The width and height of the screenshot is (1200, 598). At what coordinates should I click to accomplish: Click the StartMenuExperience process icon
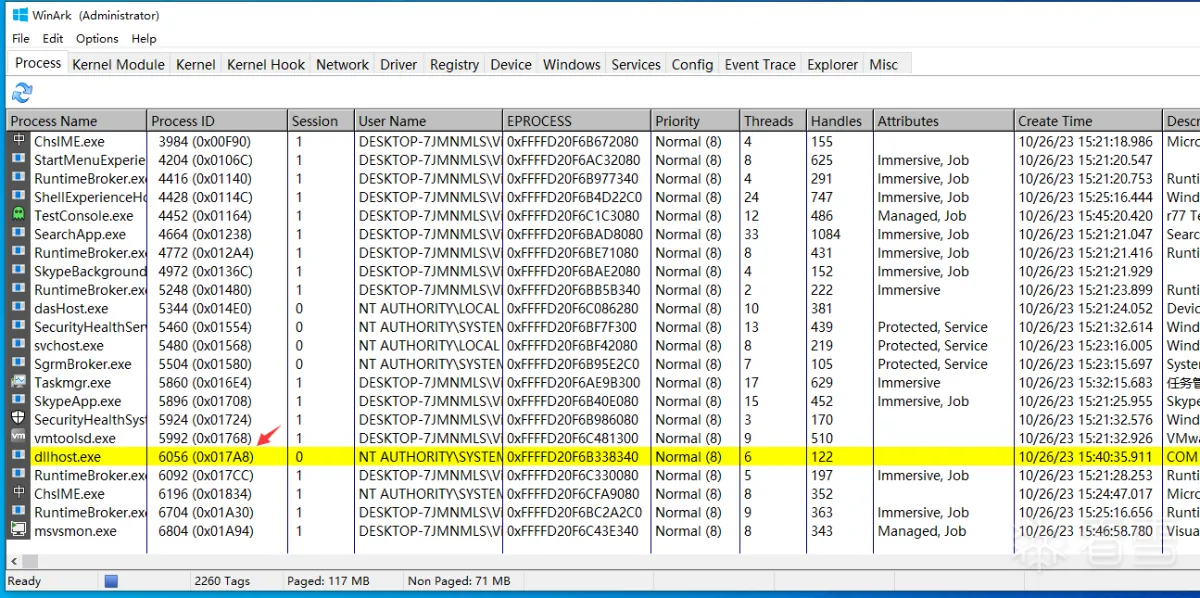[x=18, y=160]
